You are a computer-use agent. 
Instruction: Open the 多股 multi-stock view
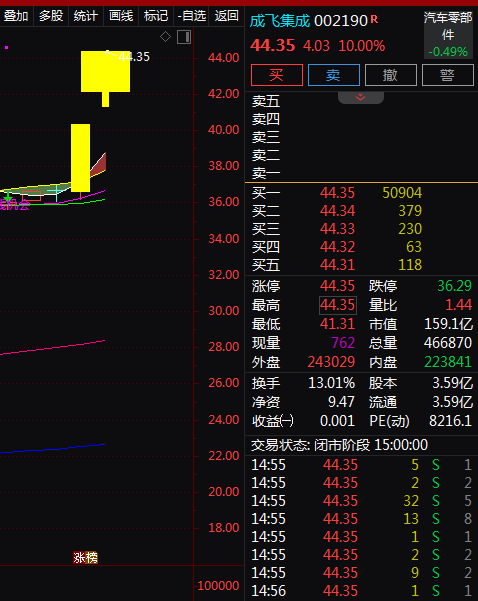tap(51, 16)
